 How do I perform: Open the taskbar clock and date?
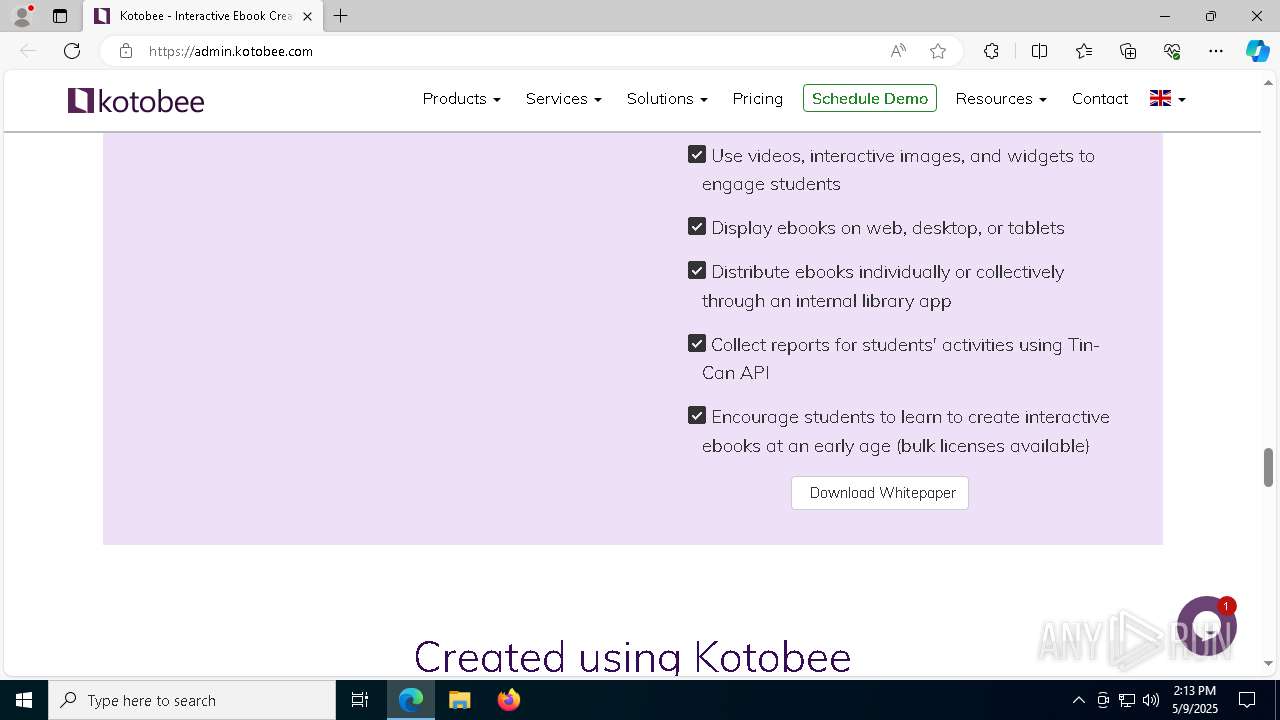point(1194,700)
